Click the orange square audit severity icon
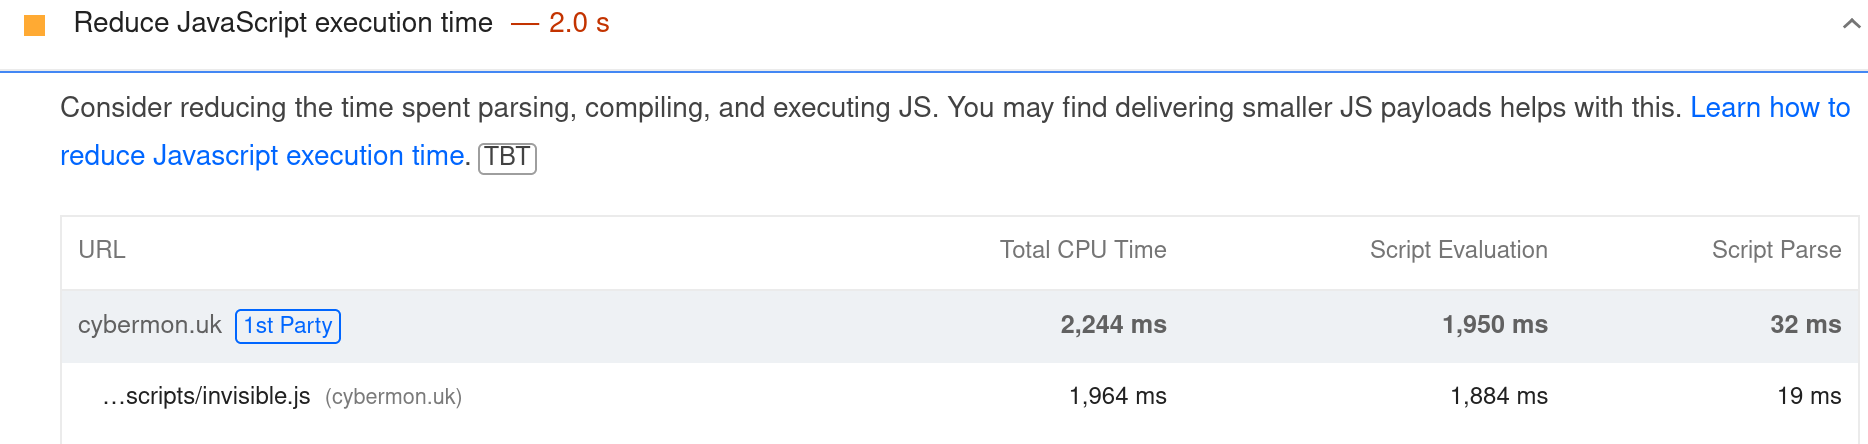The image size is (1868, 444). 35,25
